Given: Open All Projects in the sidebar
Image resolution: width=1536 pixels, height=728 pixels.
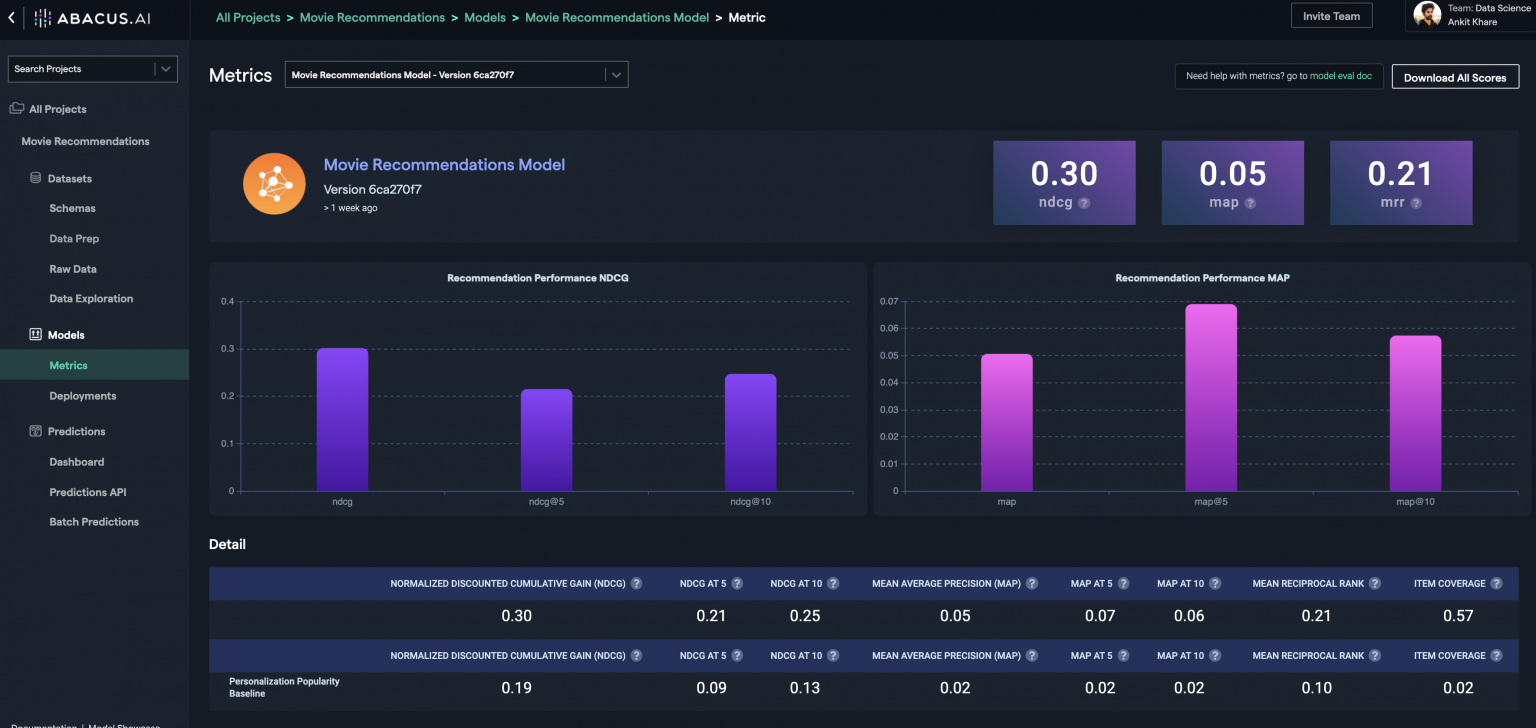Looking at the screenshot, I should [57, 109].
